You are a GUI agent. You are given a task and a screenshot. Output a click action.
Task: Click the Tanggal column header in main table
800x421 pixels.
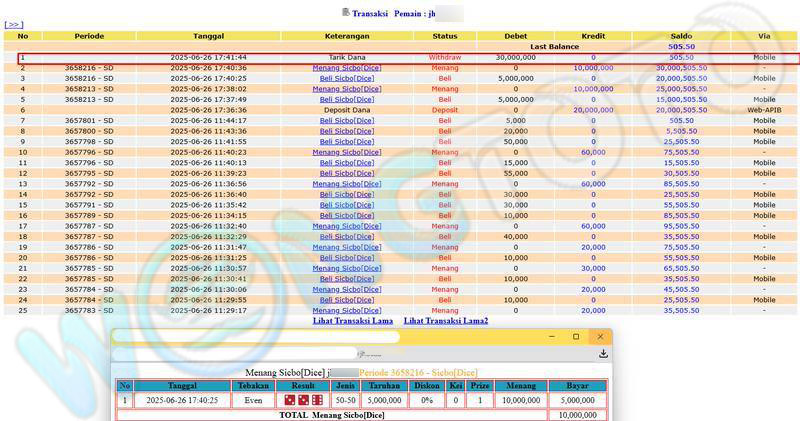[x=208, y=36]
